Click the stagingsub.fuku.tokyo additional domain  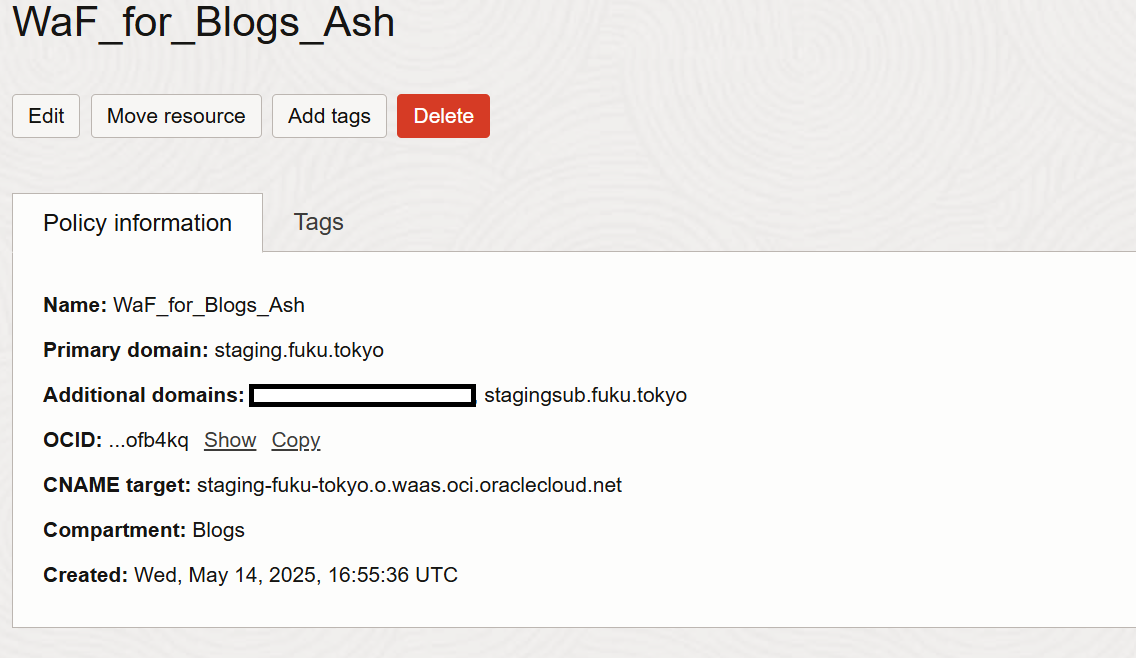tap(585, 395)
